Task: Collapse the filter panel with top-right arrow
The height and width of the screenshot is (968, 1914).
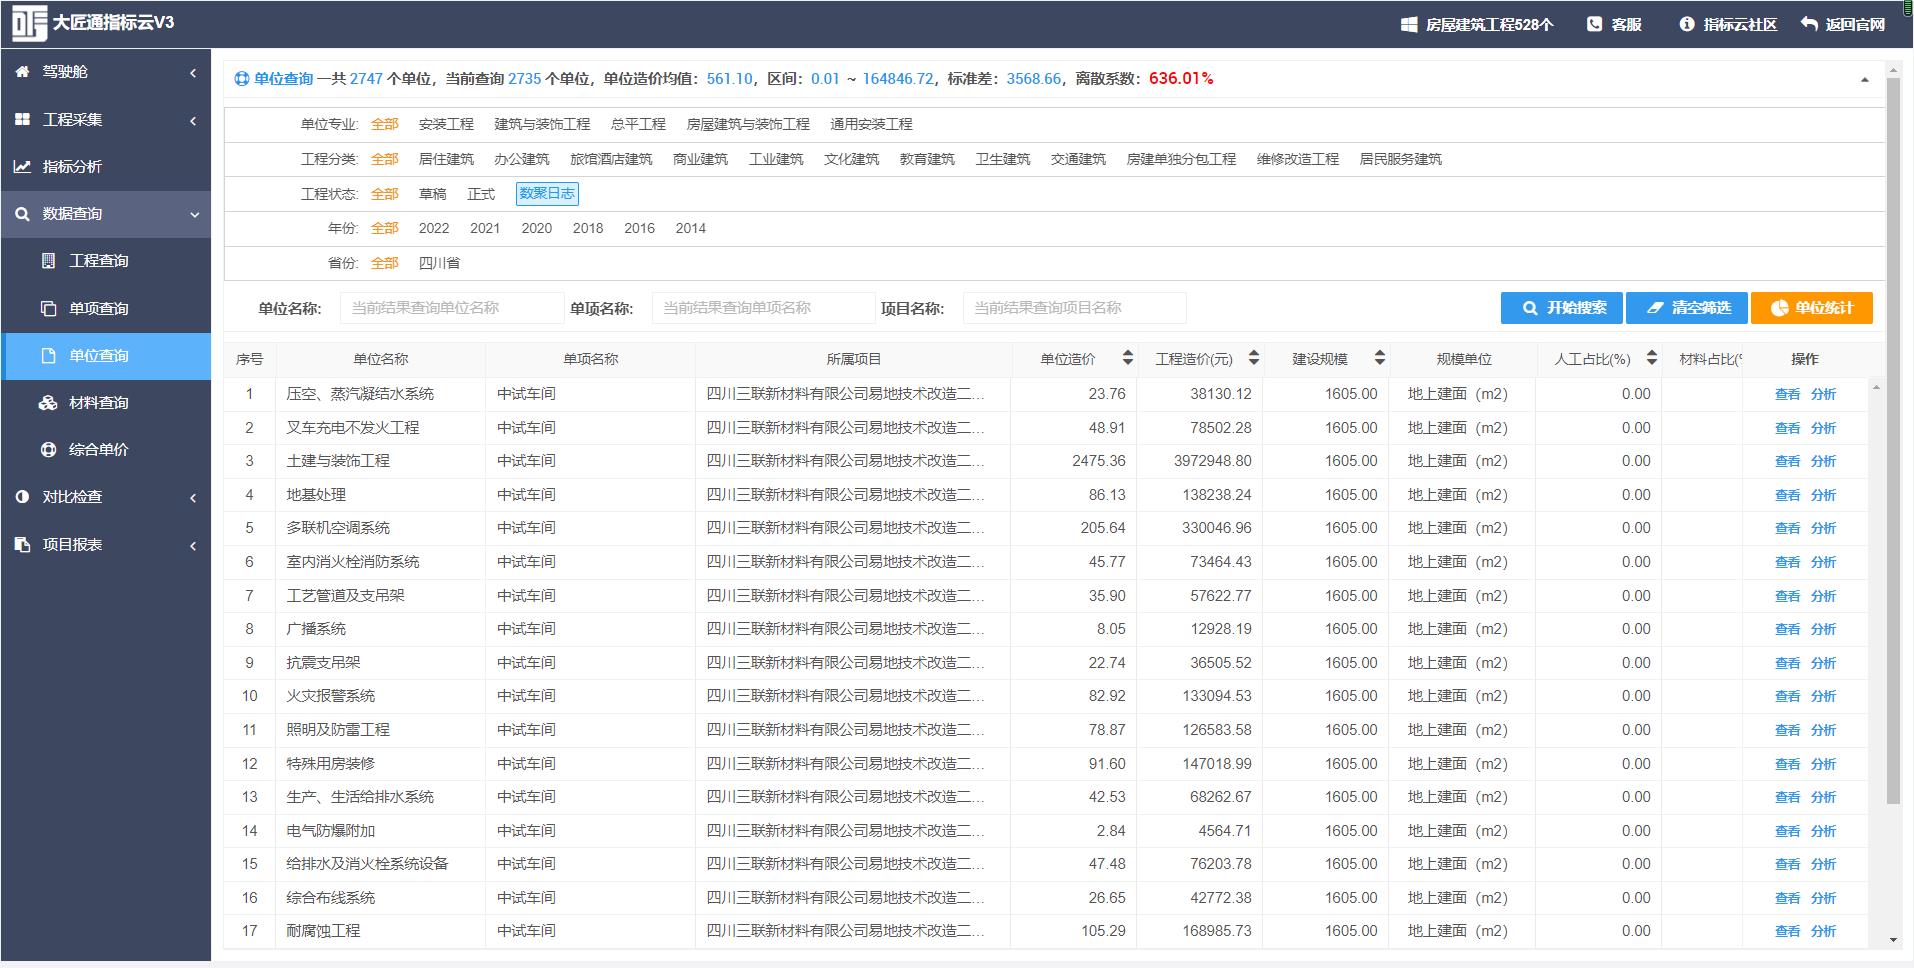Action: coord(1864,80)
